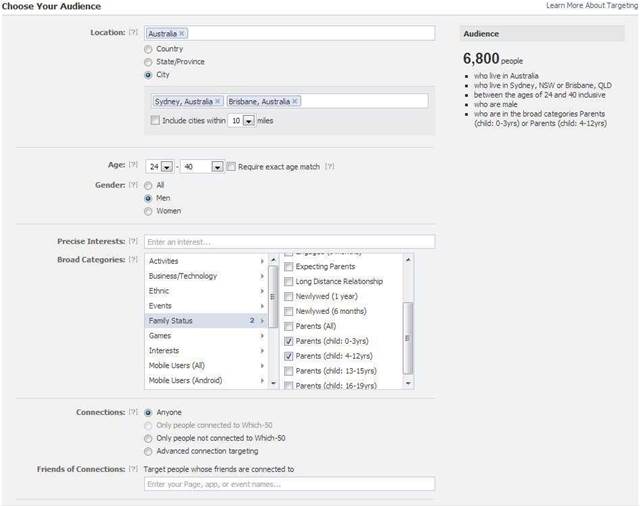Open Learn More About Targeting link
The image size is (640, 506).
point(592,5)
